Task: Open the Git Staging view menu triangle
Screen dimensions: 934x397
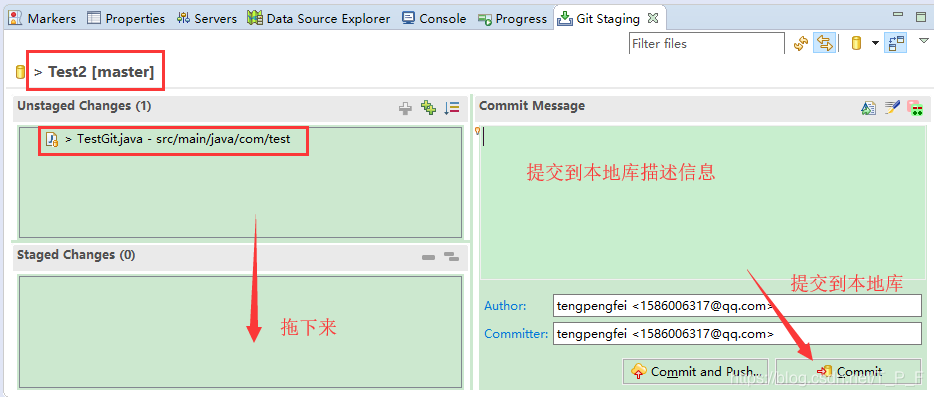Action: (924, 41)
